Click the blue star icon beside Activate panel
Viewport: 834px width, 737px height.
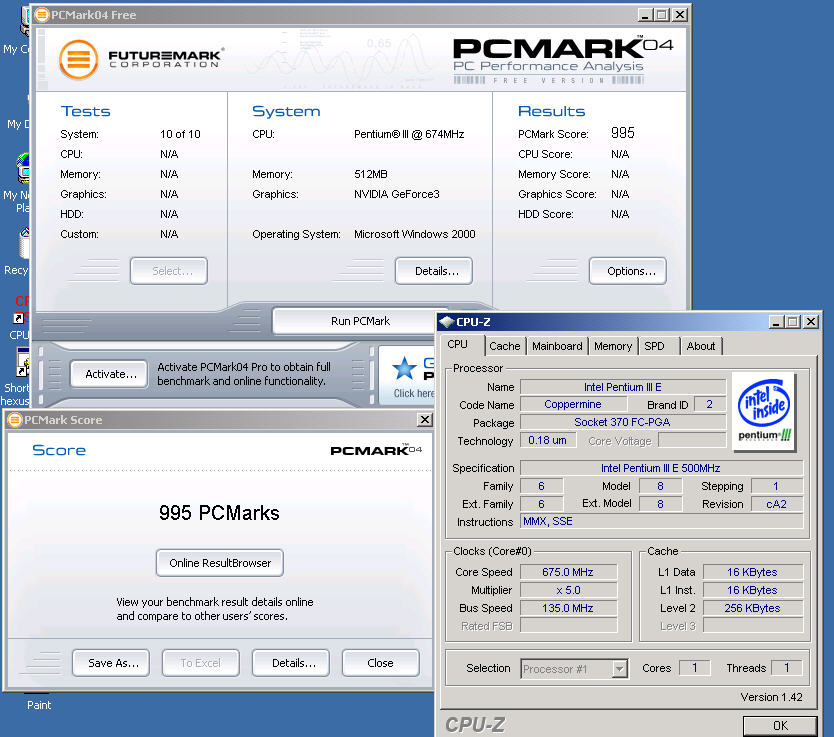[x=404, y=368]
